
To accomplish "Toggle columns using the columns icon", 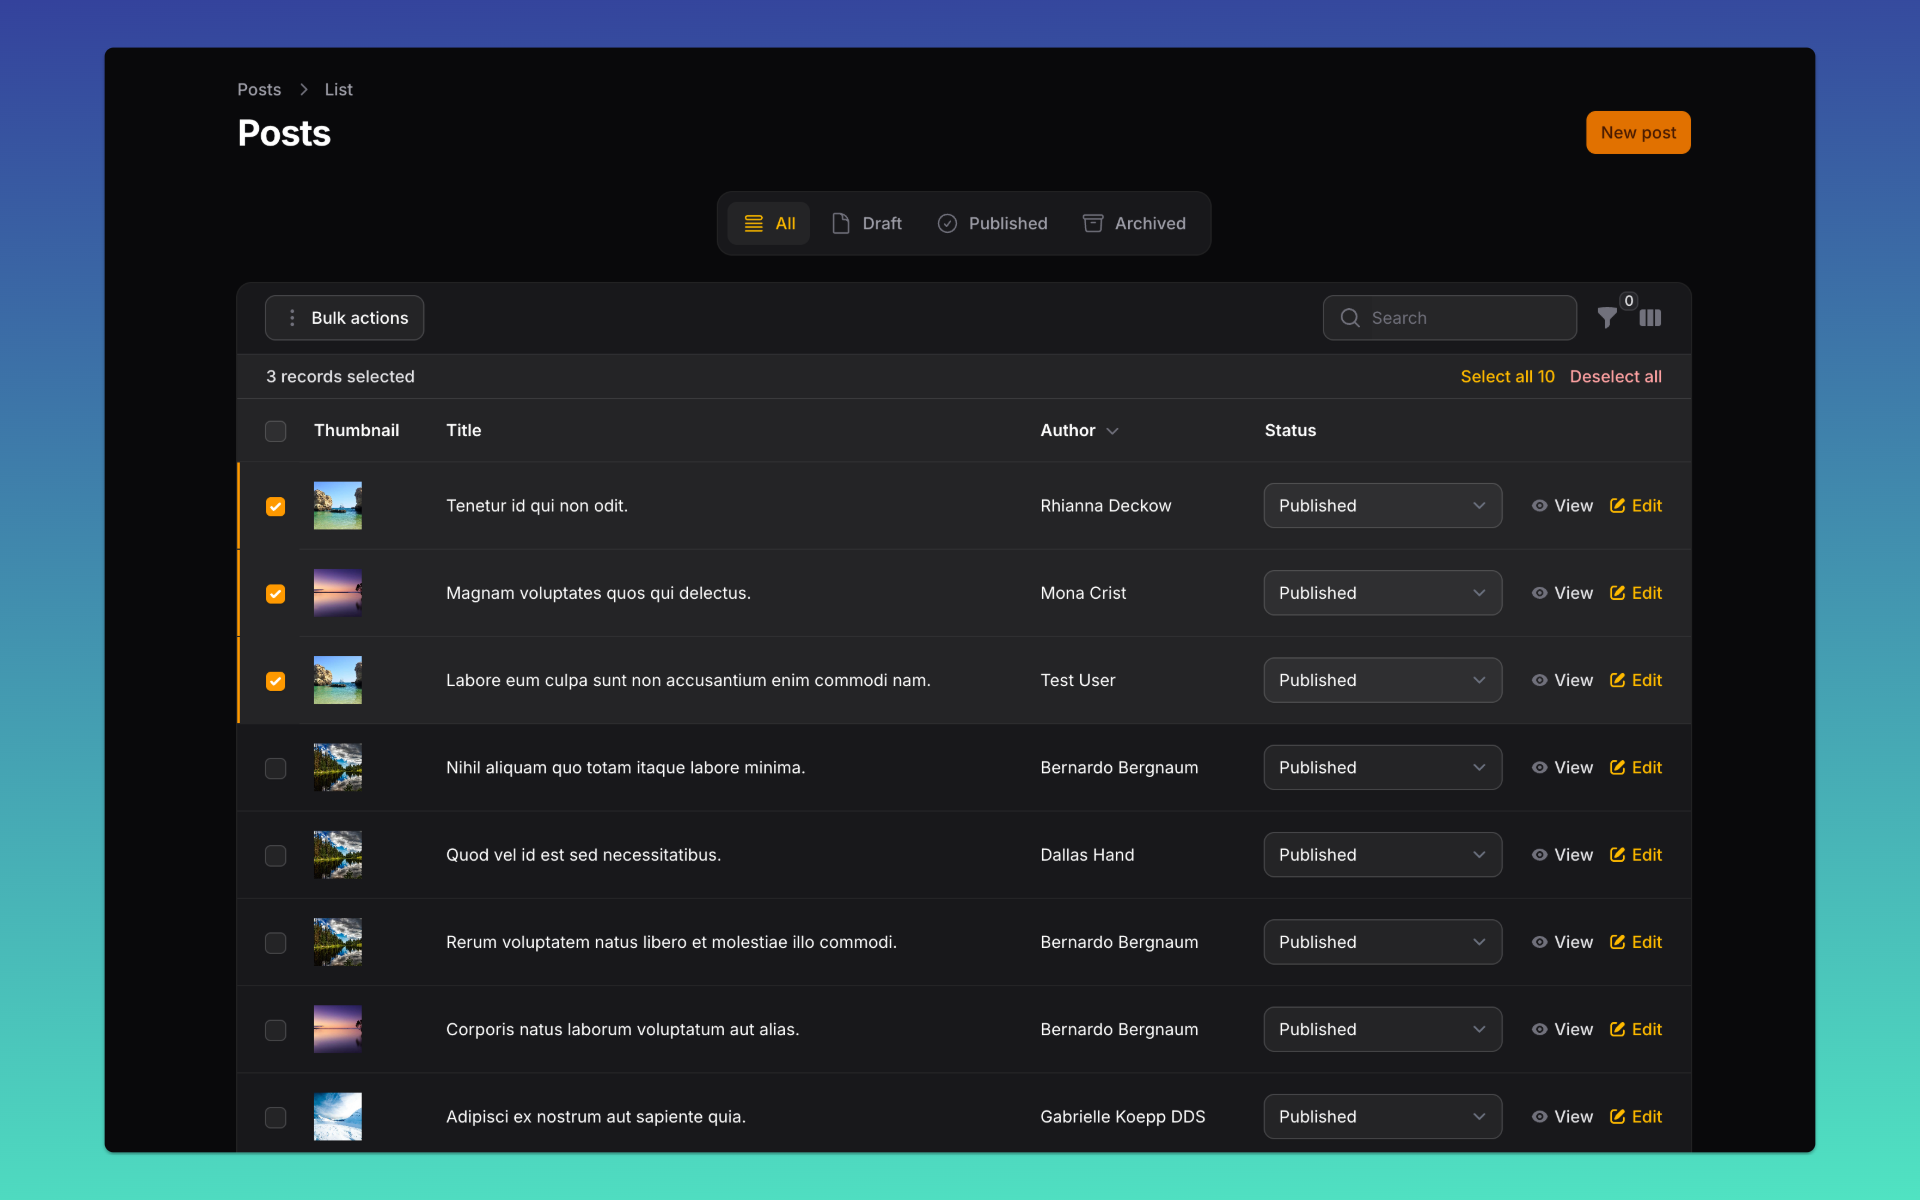I will pyautogui.click(x=1650, y=318).
